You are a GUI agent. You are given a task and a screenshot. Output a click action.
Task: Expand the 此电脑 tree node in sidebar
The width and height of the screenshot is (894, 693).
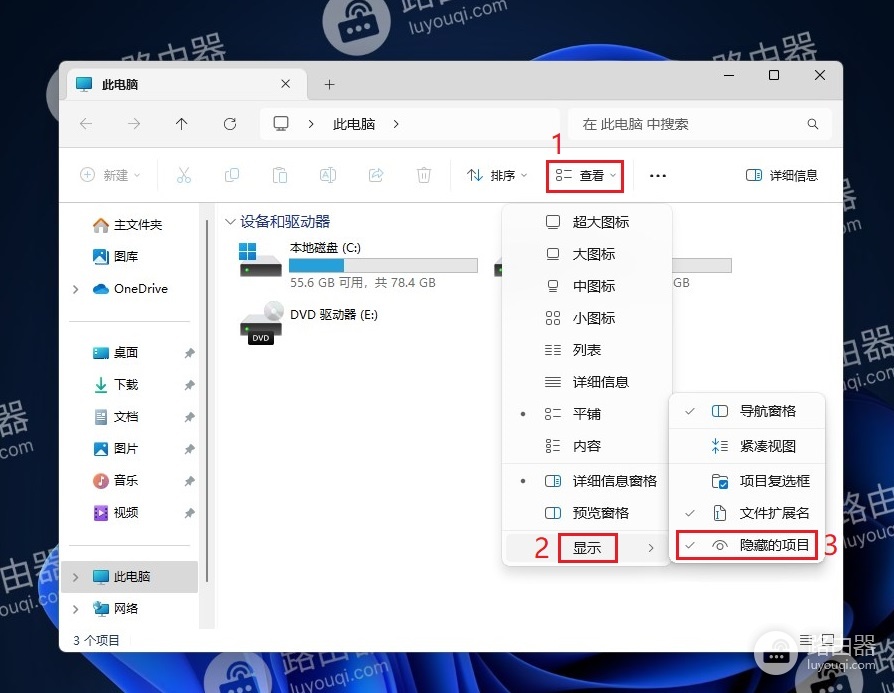pyautogui.click(x=75, y=577)
